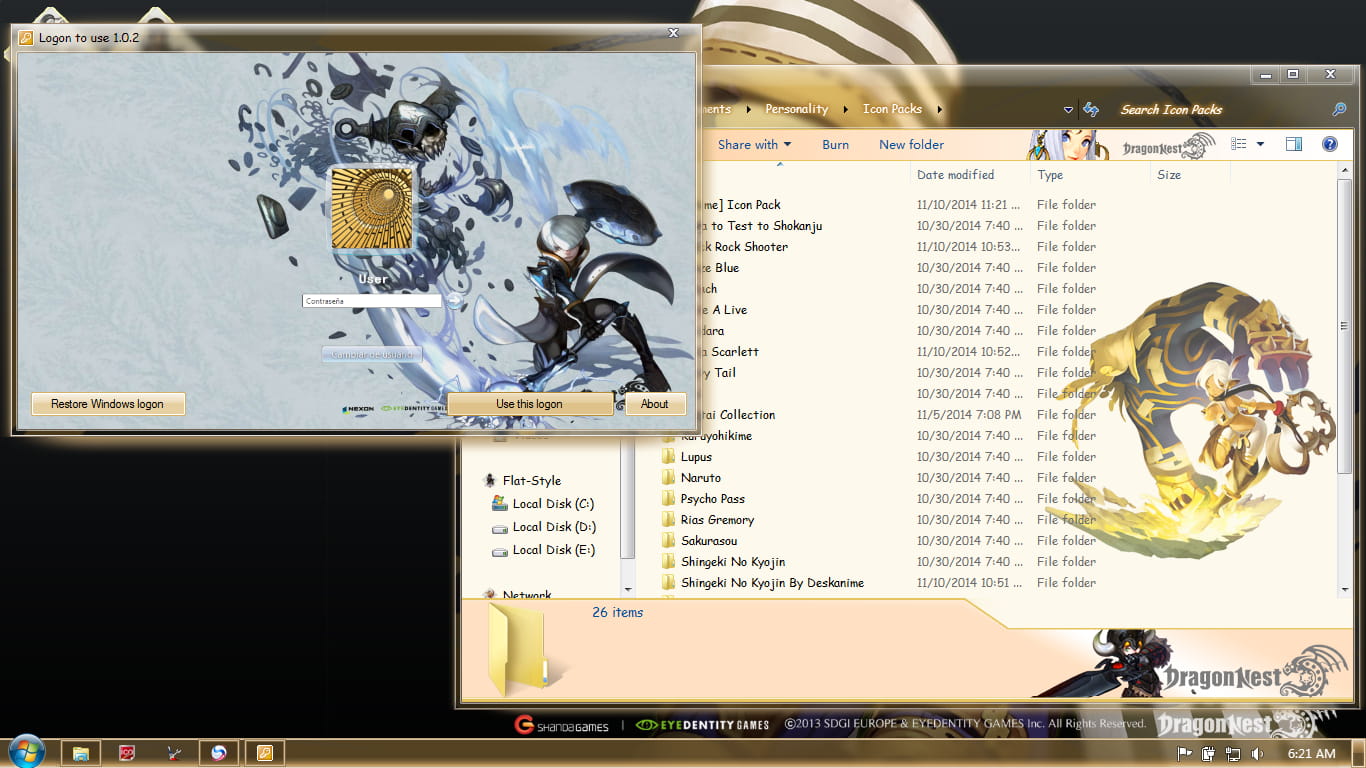Image resolution: width=1366 pixels, height=768 pixels.
Task: Open Help with the question mark icon
Action: coord(1330,143)
